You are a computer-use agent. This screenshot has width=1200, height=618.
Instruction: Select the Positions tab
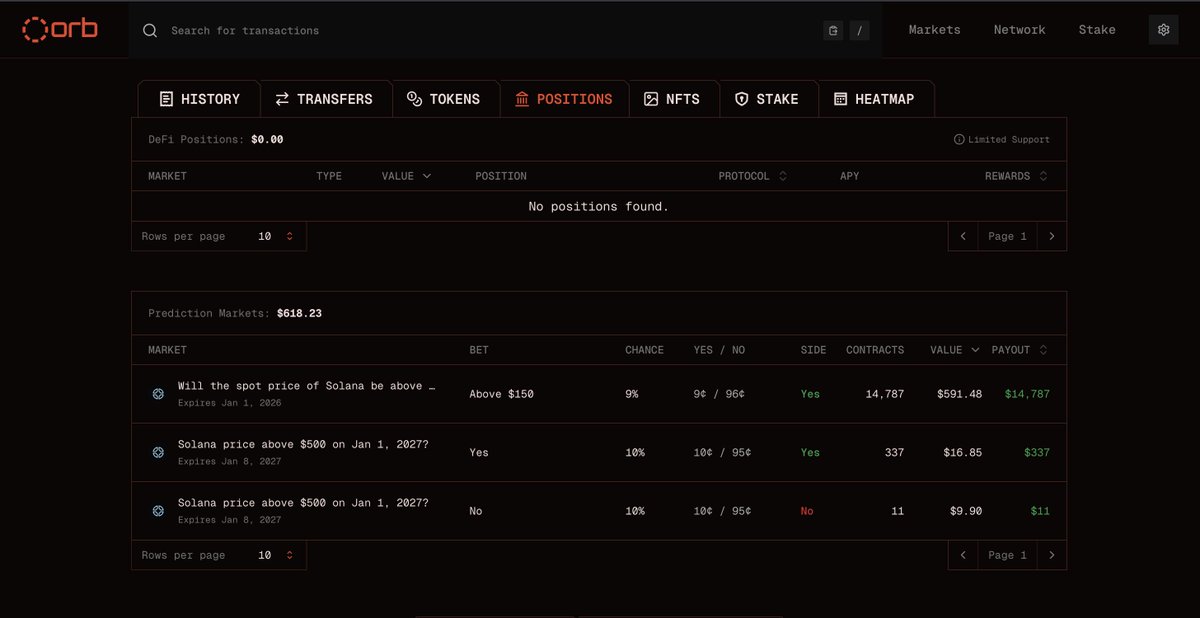pyautogui.click(x=564, y=99)
